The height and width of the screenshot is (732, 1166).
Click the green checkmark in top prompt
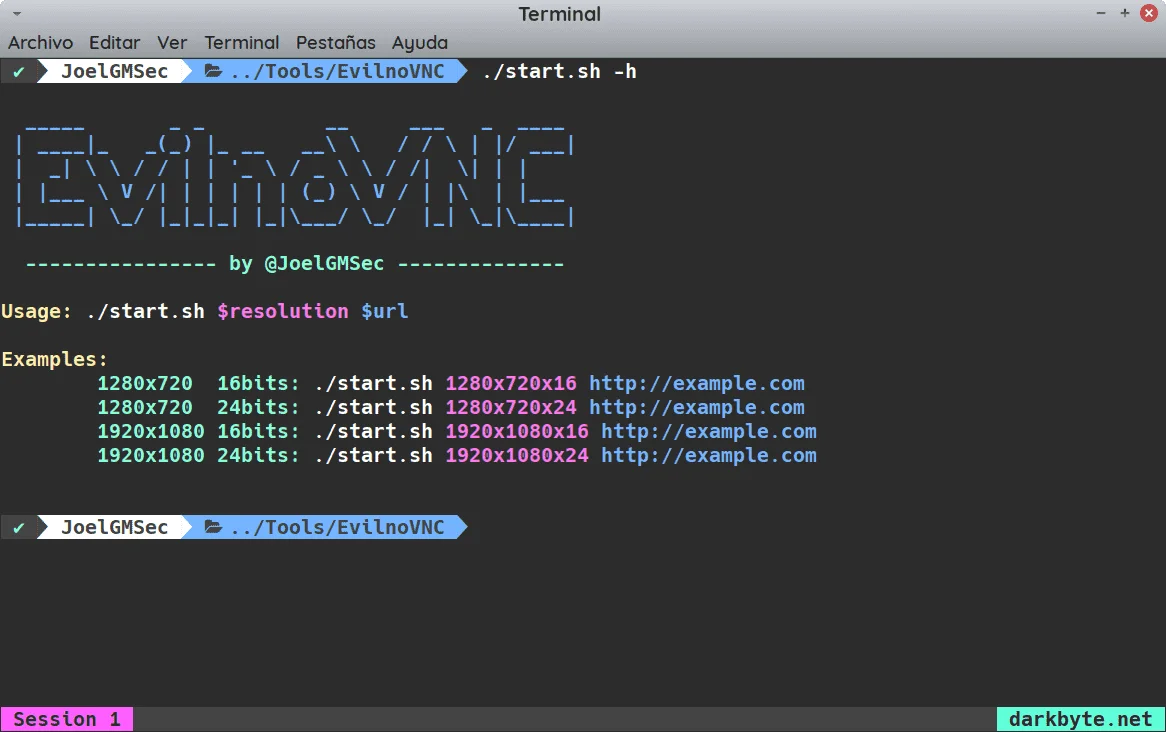[19, 72]
